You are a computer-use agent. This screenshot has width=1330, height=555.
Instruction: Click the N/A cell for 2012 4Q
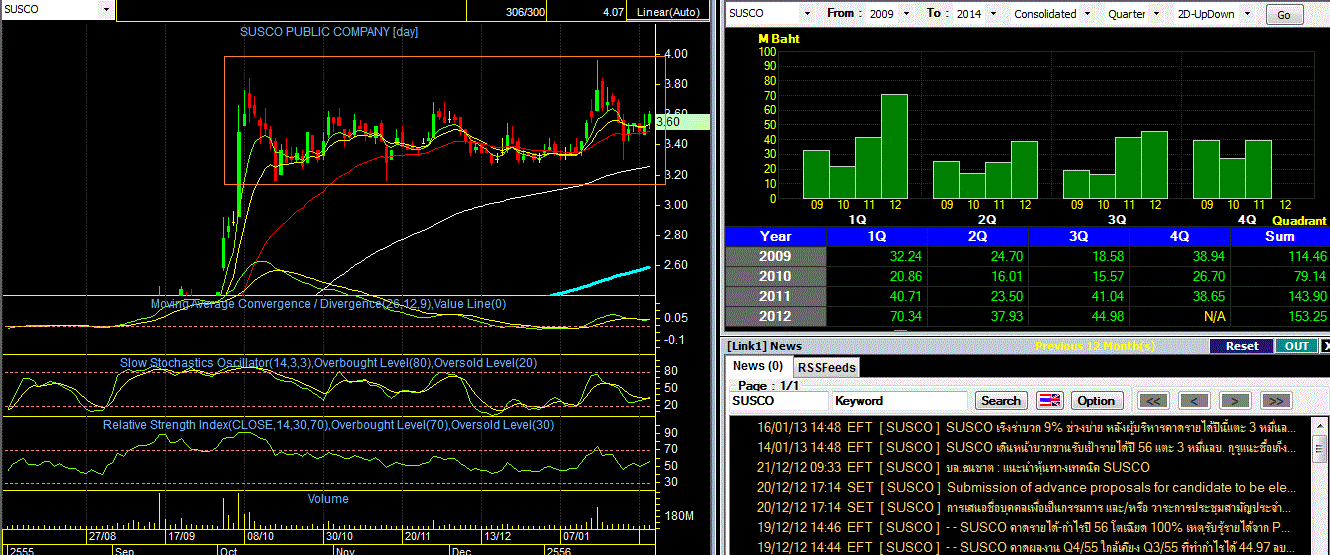[1180, 316]
